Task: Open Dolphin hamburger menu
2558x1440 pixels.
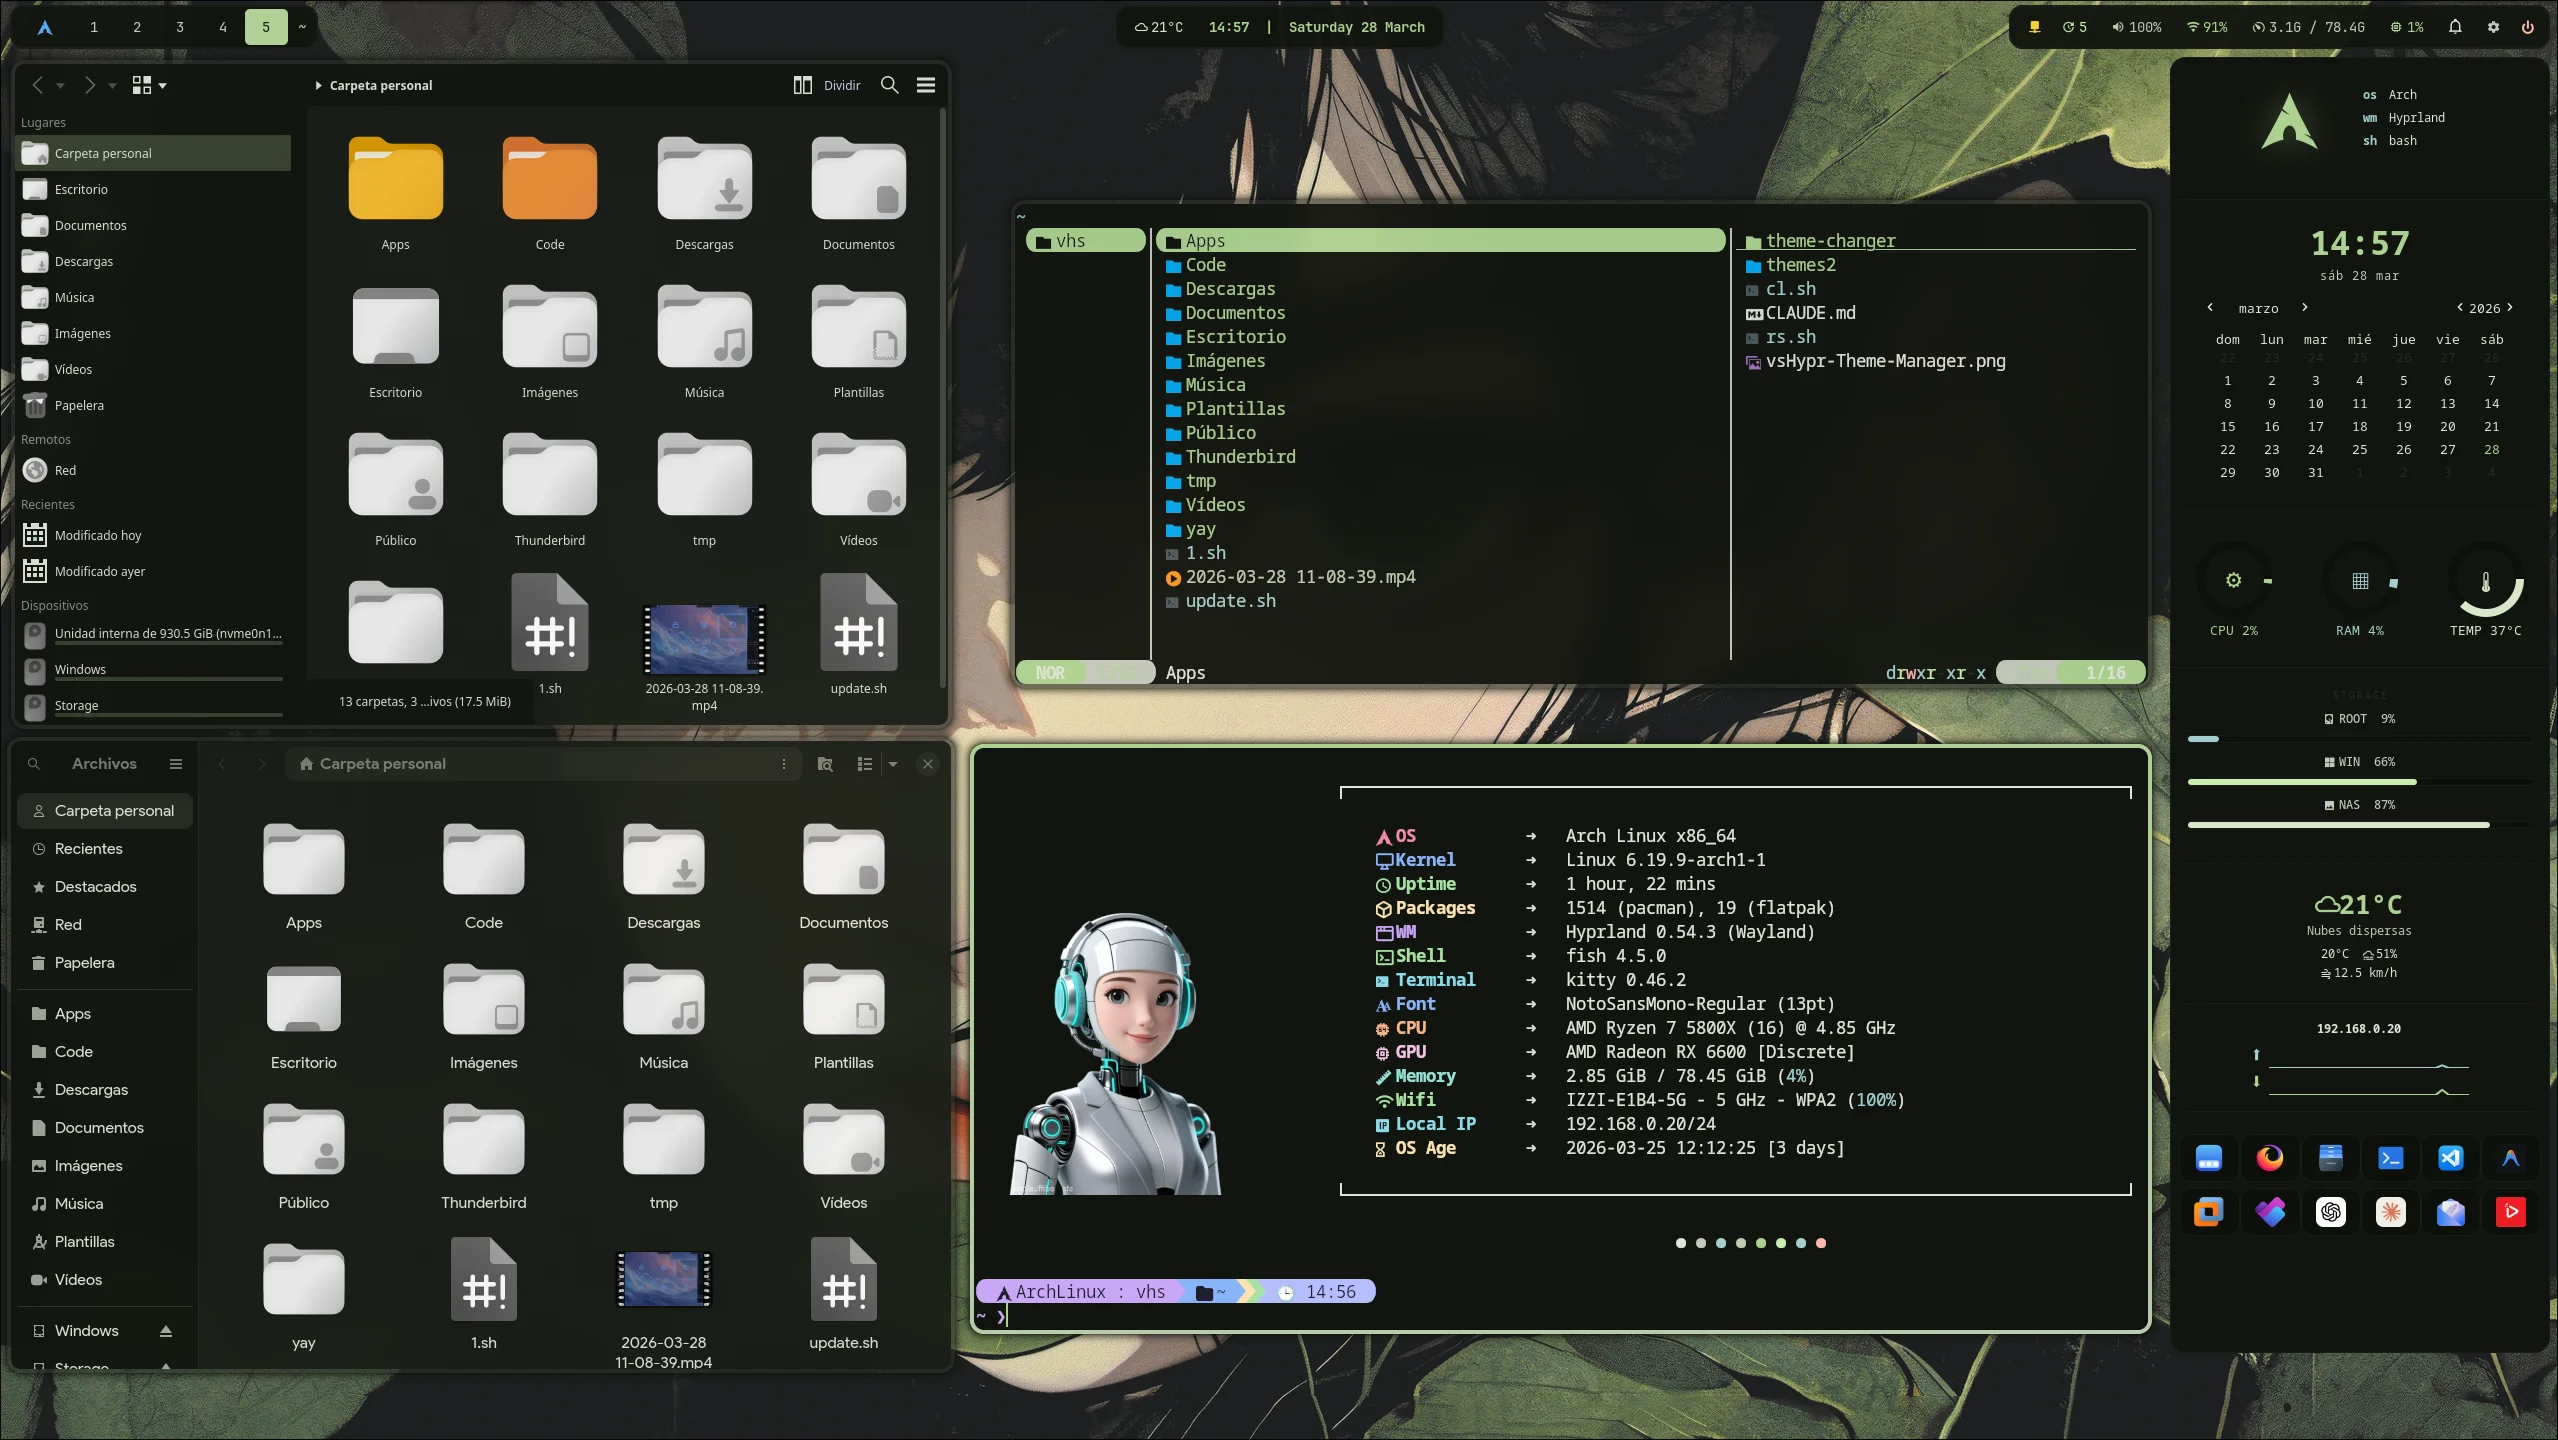Action: pyautogui.click(x=926, y=85)
